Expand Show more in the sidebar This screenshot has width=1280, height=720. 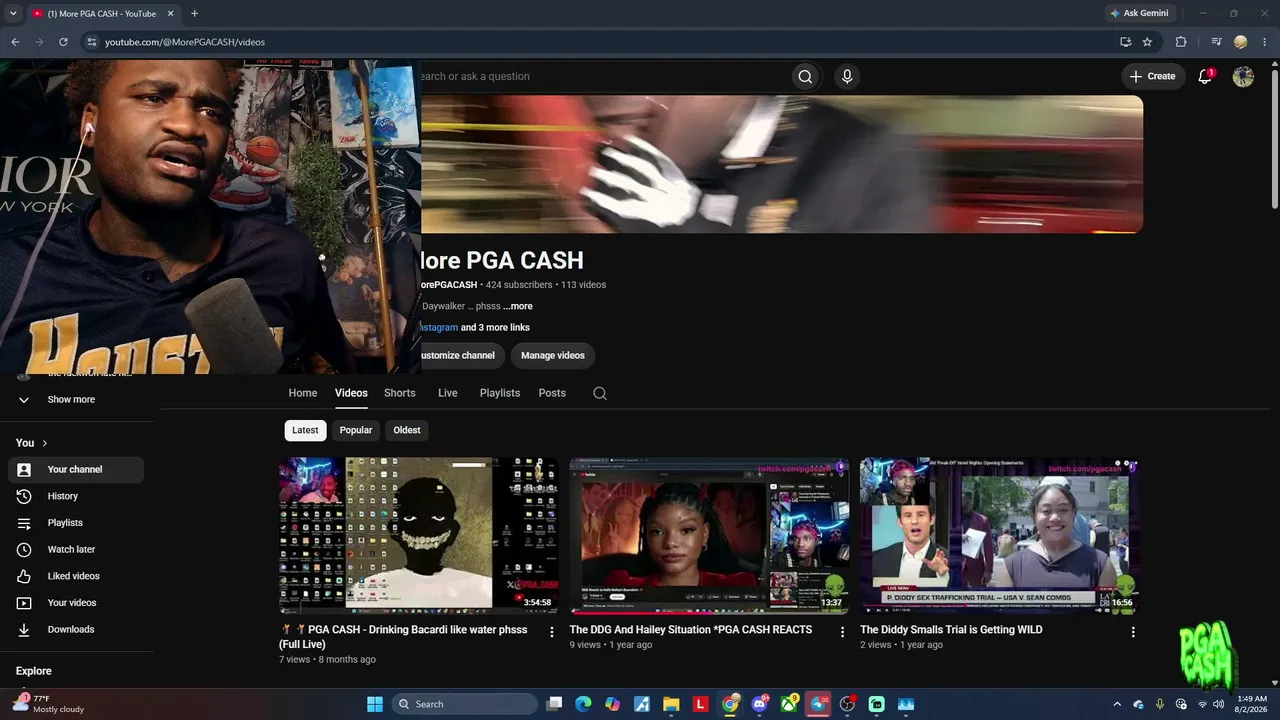click(x=76, y=399)
